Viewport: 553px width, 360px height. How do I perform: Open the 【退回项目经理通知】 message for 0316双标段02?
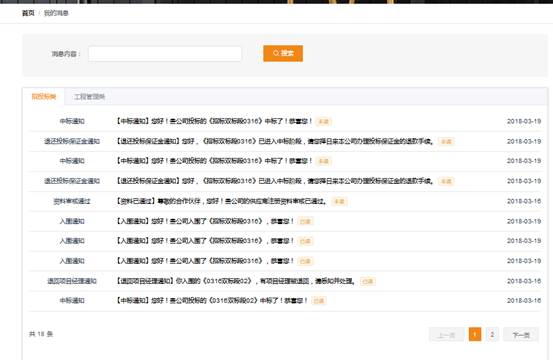(235, 281)
